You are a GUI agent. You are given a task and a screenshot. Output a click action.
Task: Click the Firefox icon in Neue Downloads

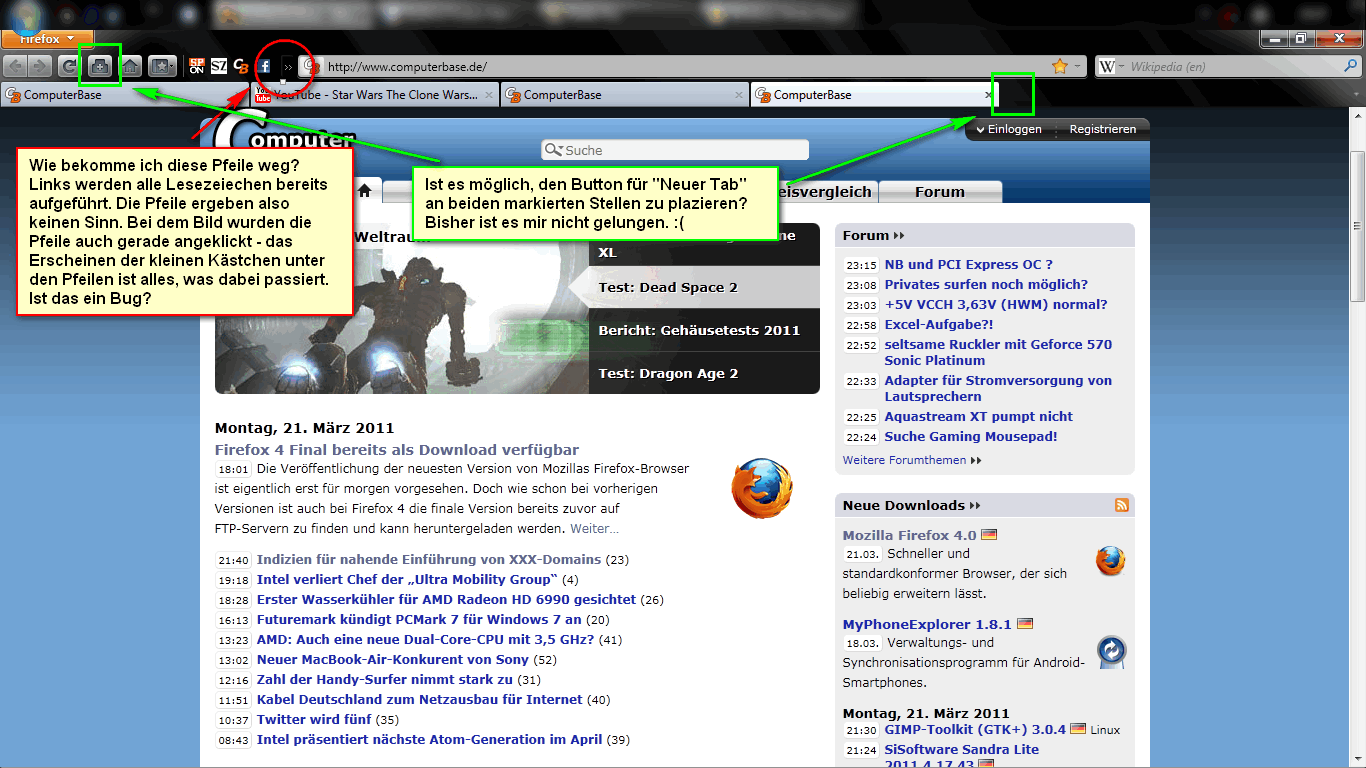(x=1110, y=561)
